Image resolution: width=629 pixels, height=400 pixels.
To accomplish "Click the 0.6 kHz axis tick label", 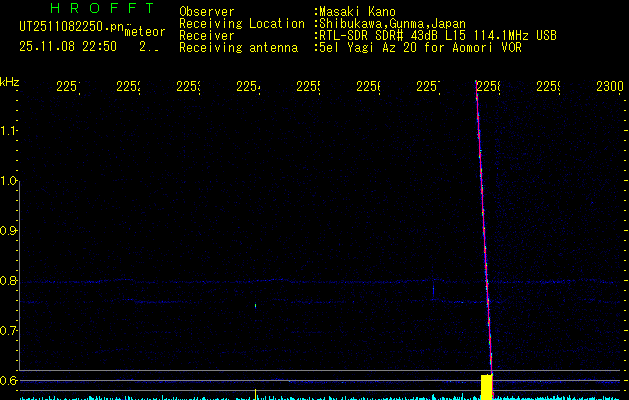I will pos(10,381).
